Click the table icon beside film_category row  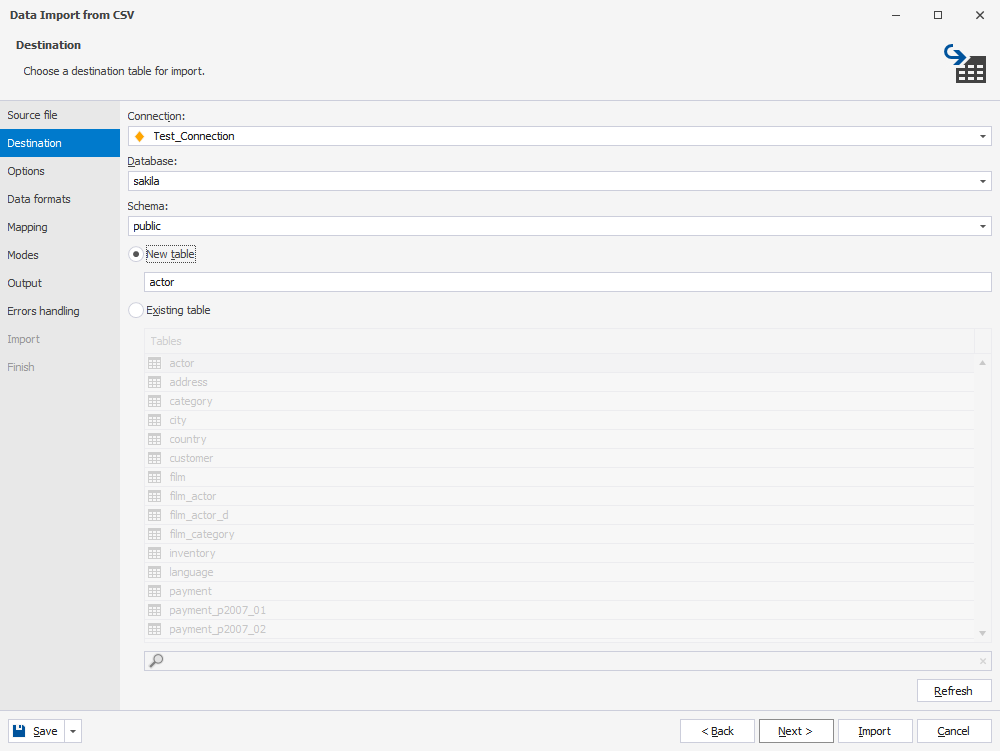point(154,534)
